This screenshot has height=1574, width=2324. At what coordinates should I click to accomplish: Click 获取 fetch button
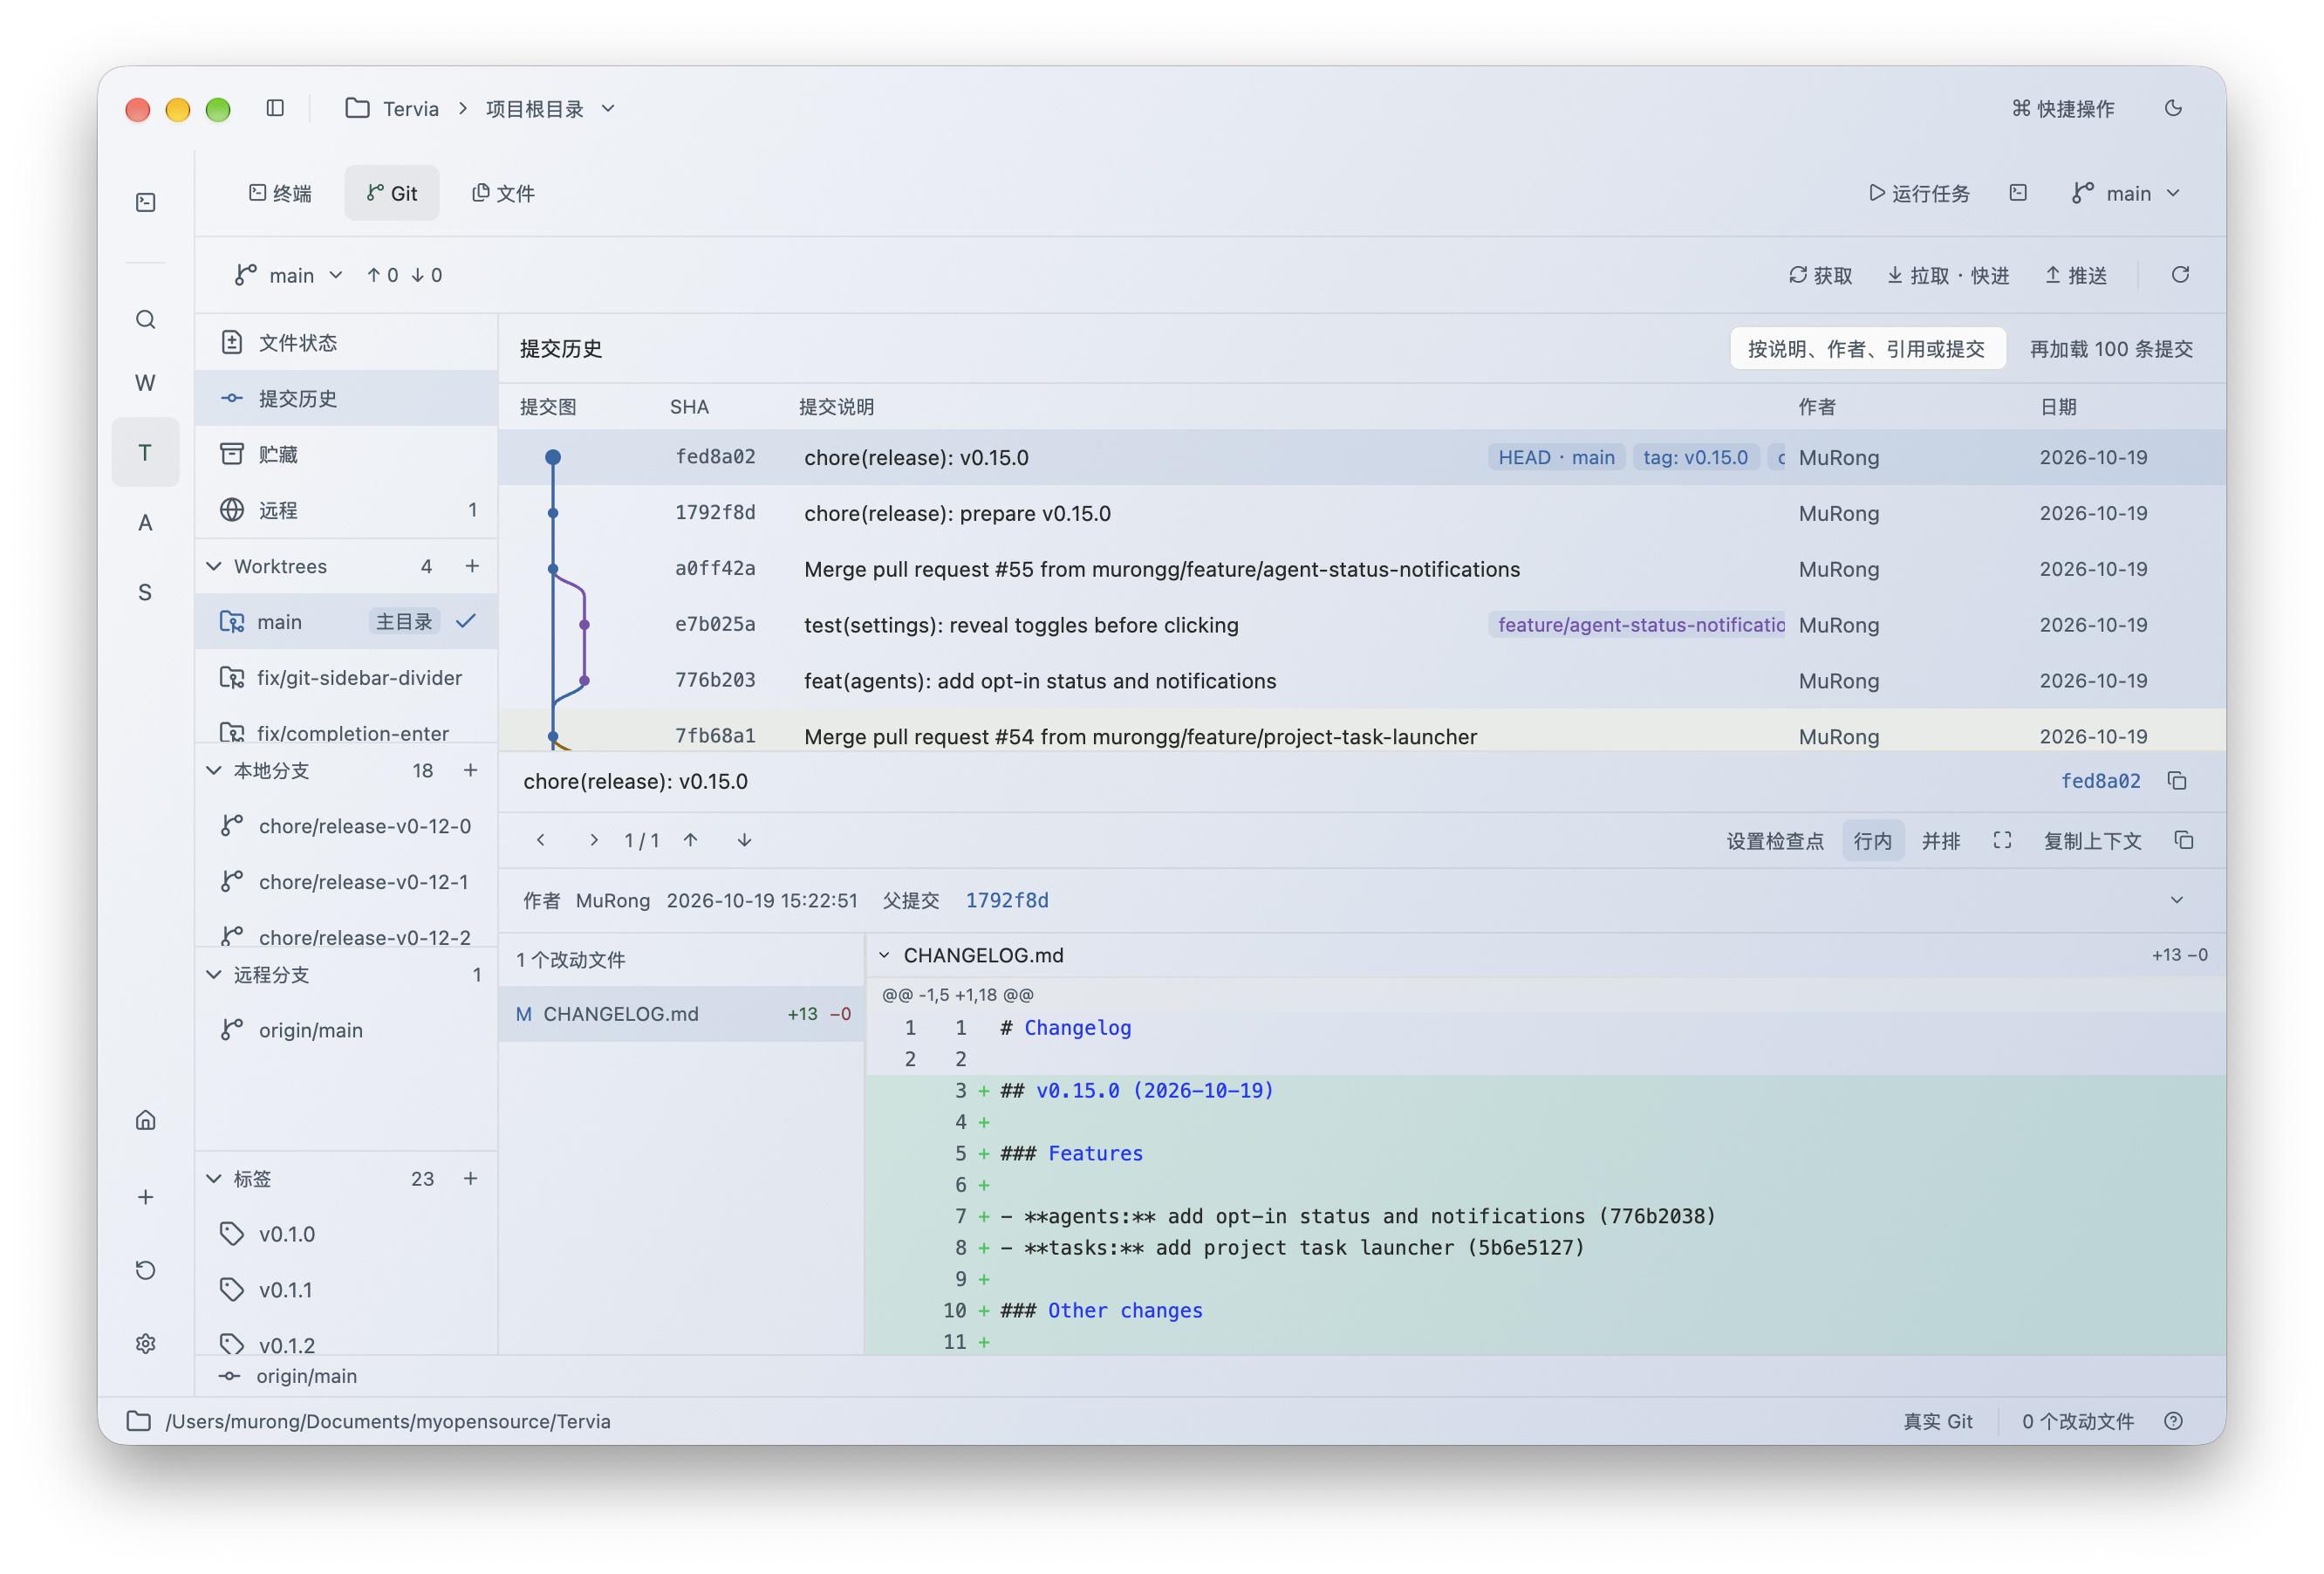[1820, 275]
